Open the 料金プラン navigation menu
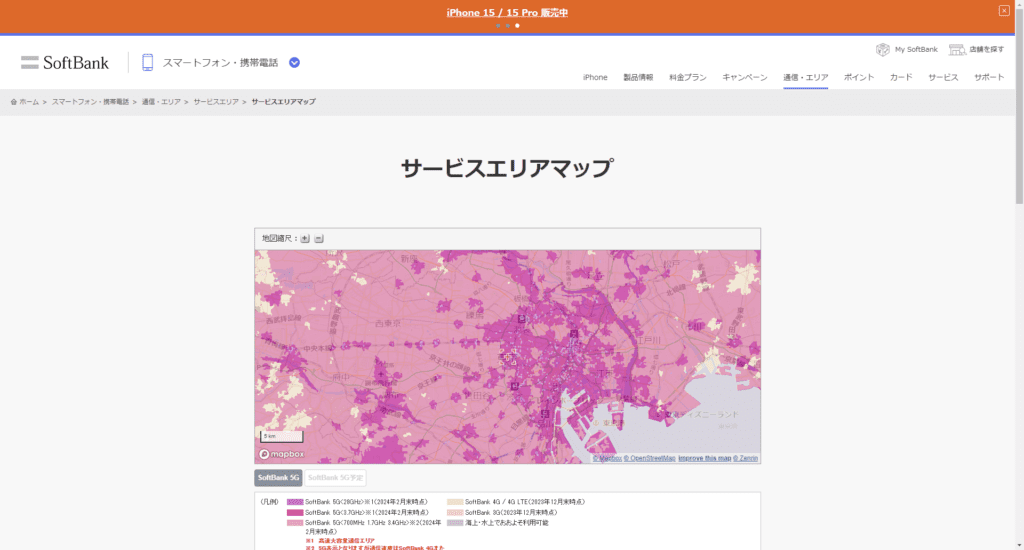 point(688,77)
